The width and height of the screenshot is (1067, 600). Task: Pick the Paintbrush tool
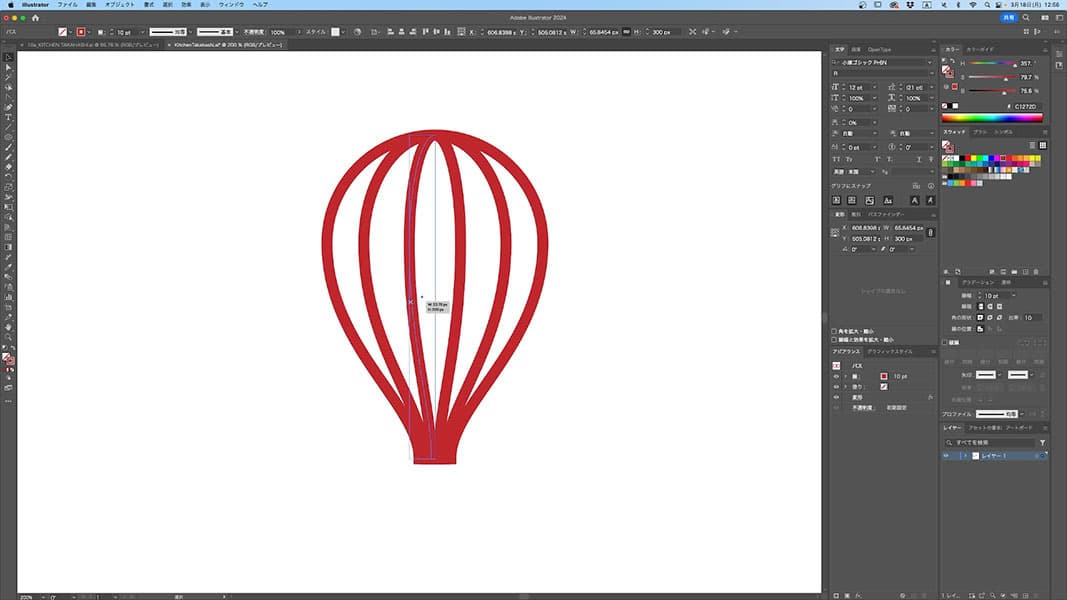pos(8,147)
